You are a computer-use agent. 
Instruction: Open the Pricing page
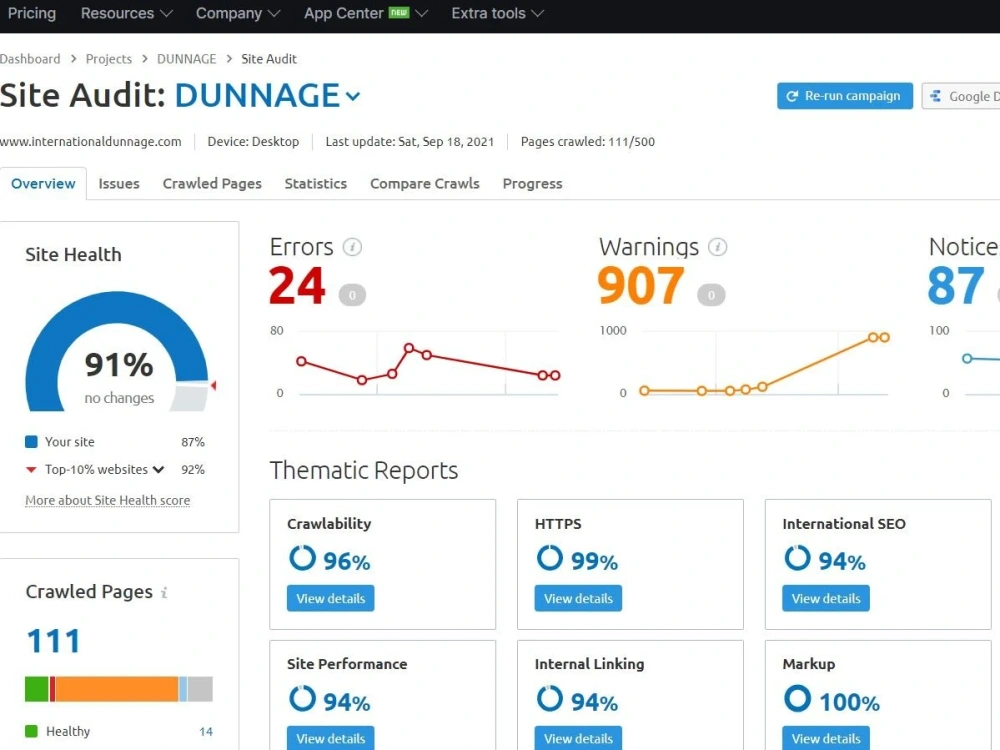[x=31, y=13]
